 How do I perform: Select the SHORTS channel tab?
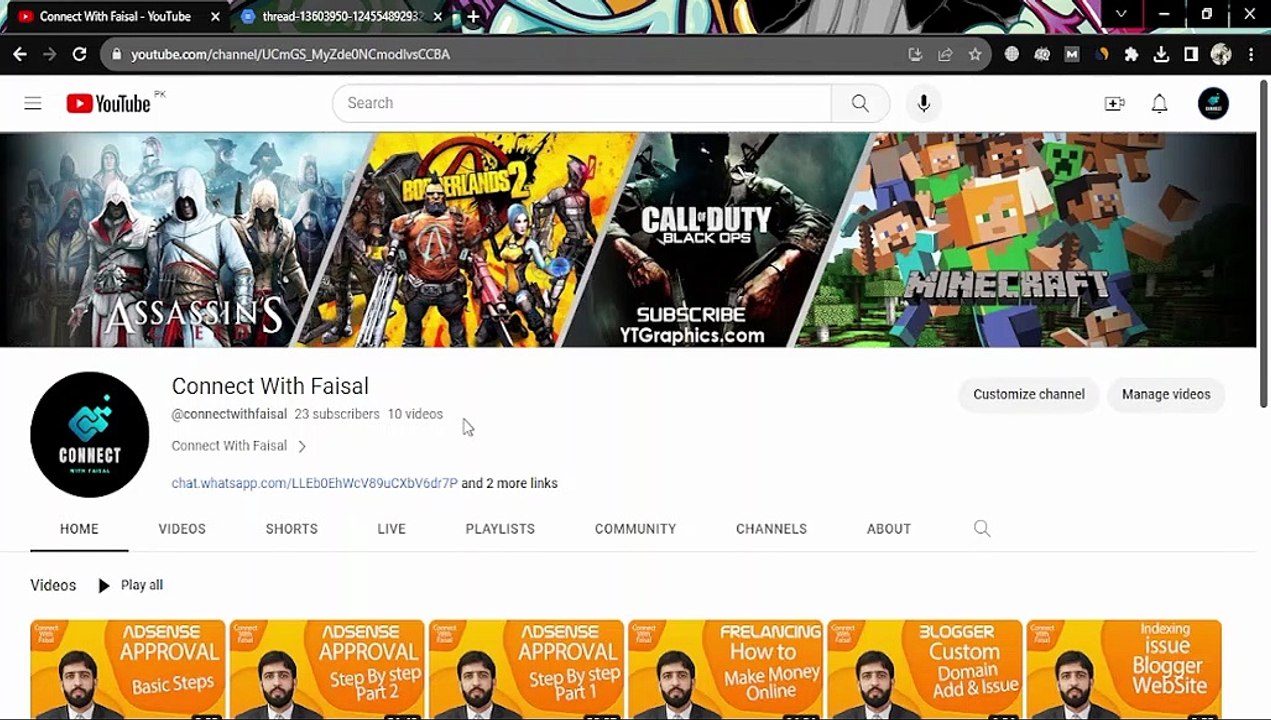(x=291, y=529)
